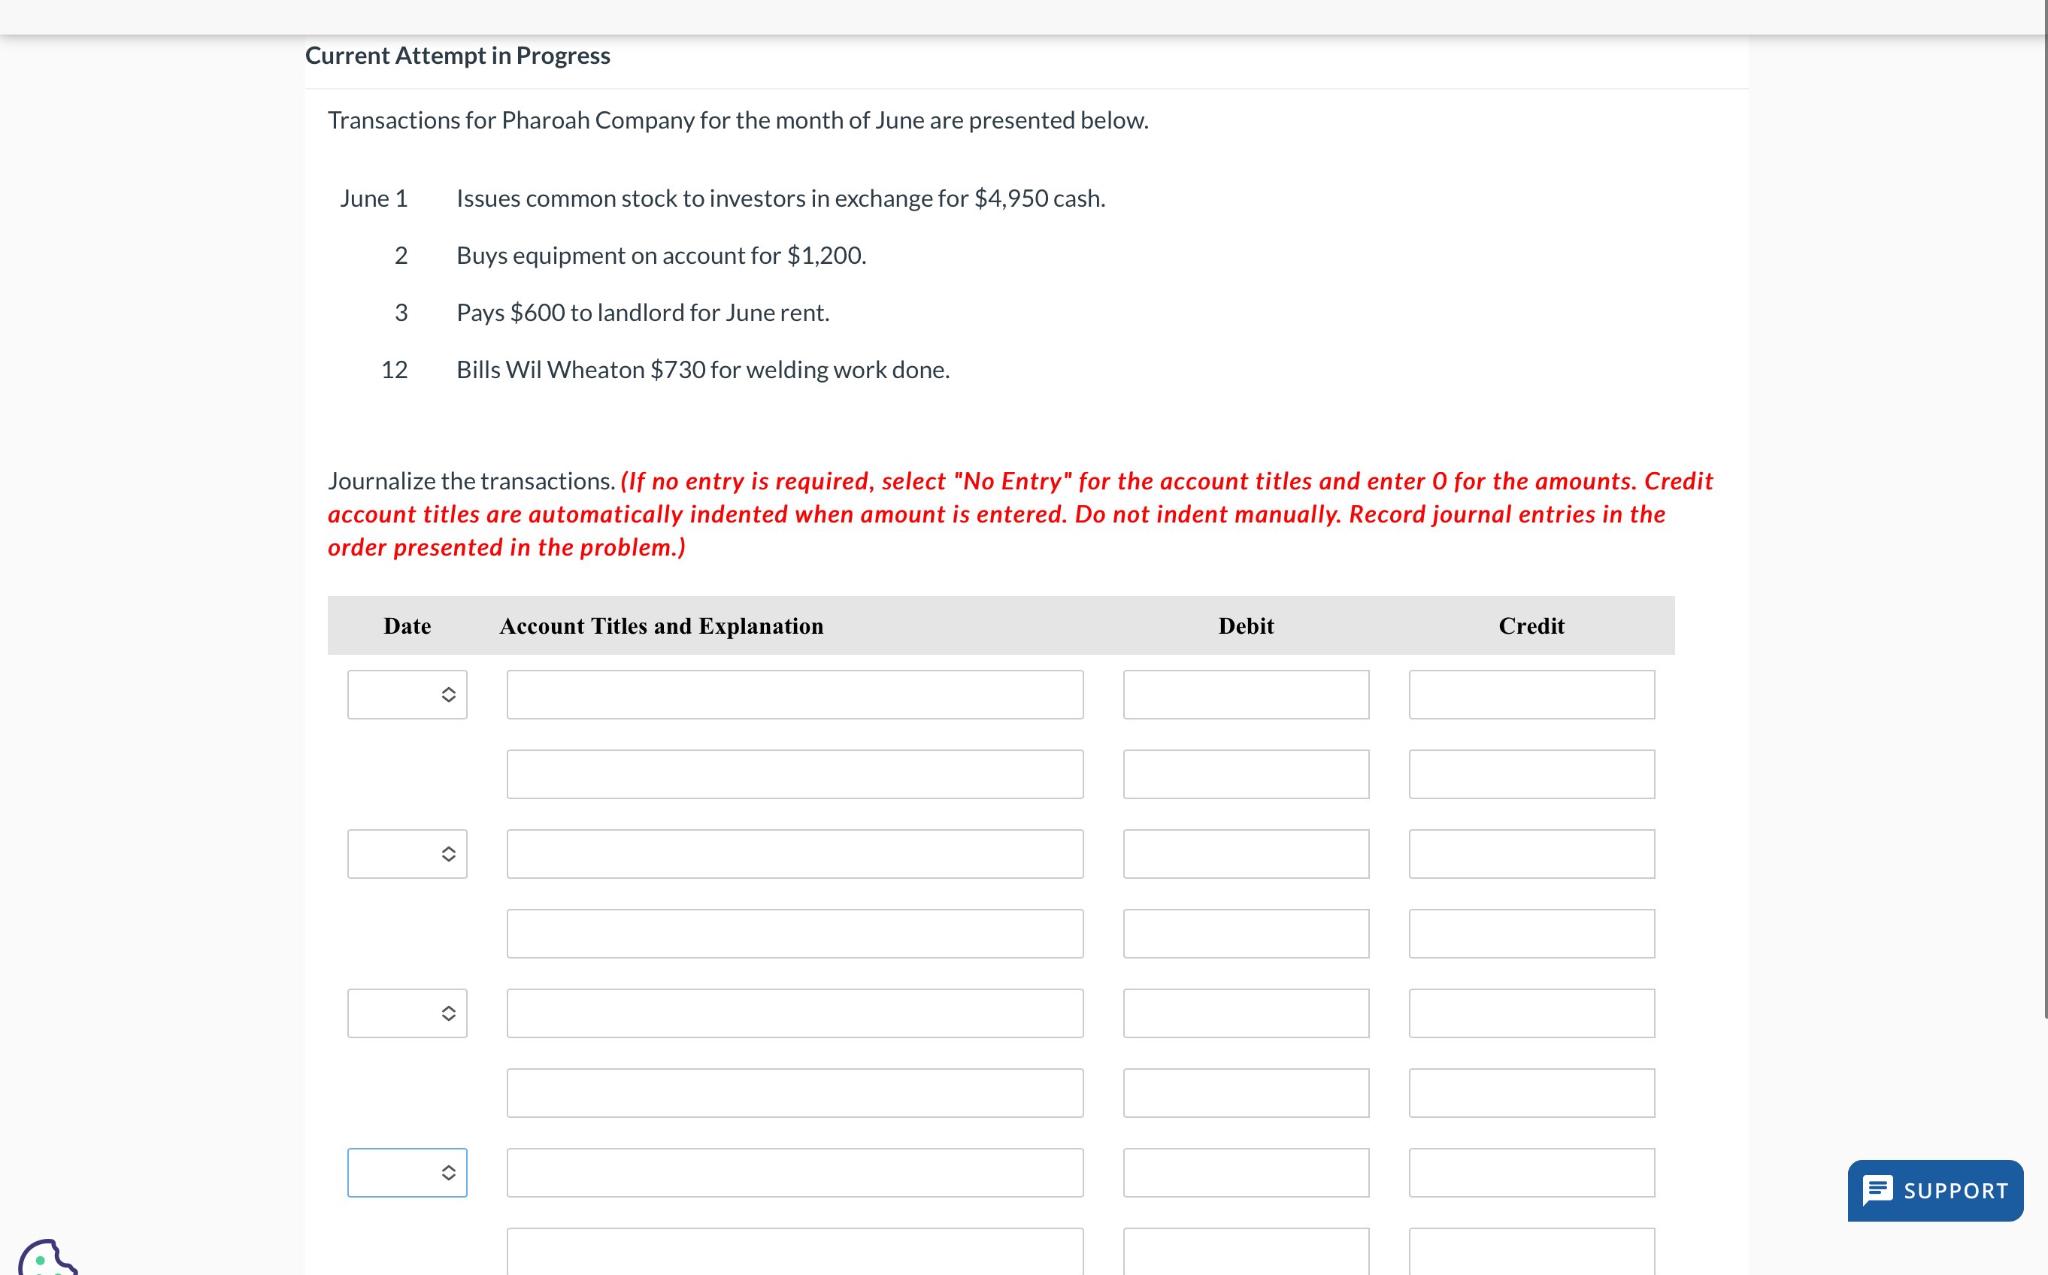The image size is (2048, 1275).
Task: Open the second journal entry date dropdown
Action: click(407, 854)
